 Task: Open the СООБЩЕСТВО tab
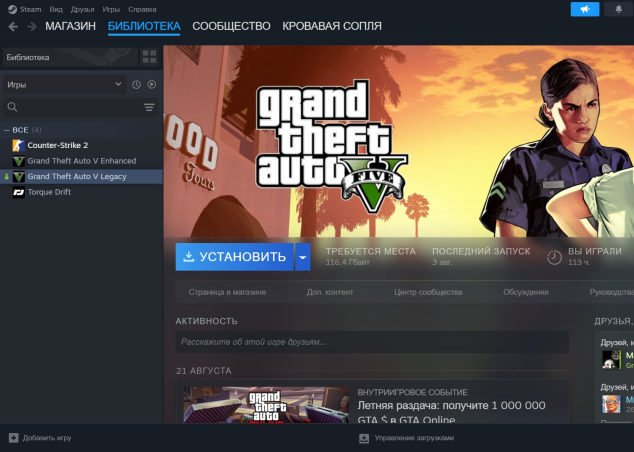click(x=231, y=26)
